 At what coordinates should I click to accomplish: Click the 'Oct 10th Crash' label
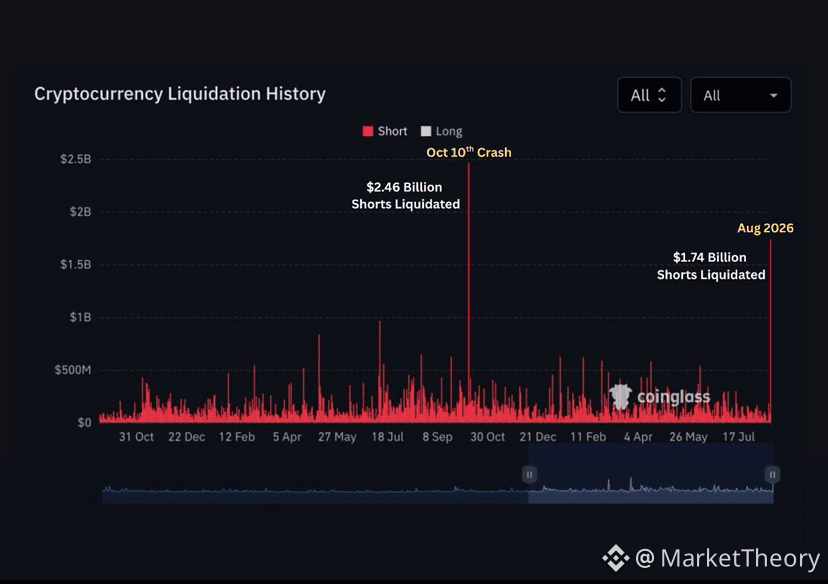(469, 152)
